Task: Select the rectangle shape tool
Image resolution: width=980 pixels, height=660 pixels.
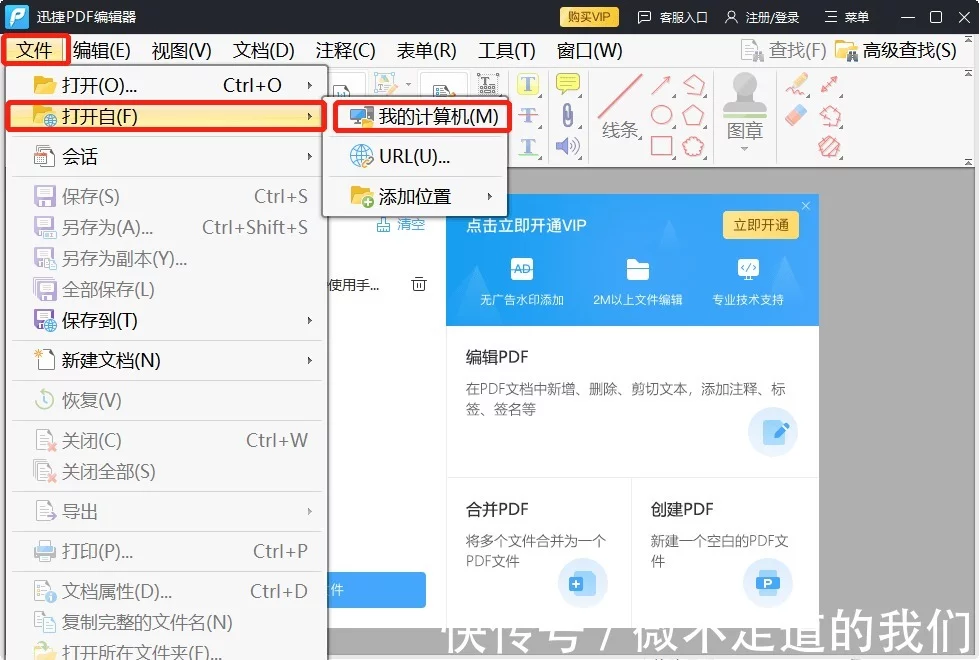Action: [661, 146]
